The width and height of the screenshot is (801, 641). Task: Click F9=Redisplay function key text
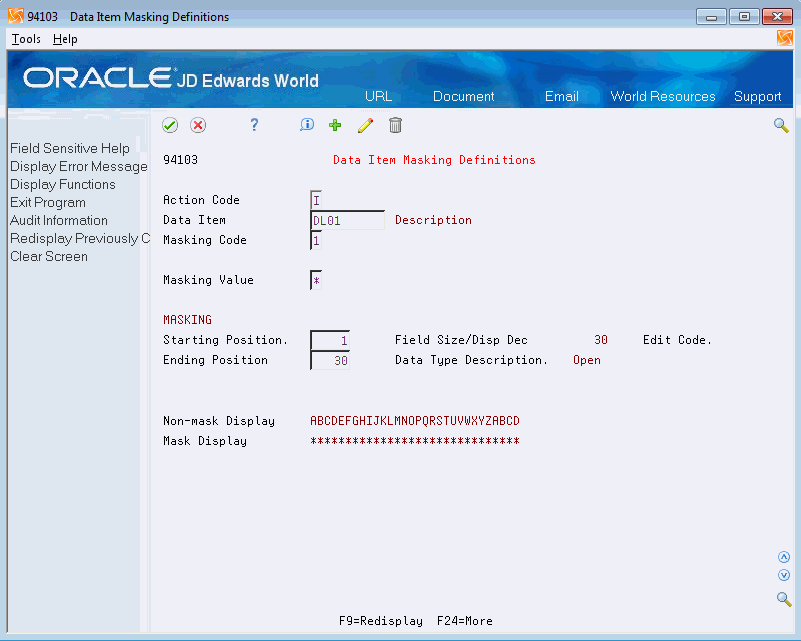click(x=381, y=621)
